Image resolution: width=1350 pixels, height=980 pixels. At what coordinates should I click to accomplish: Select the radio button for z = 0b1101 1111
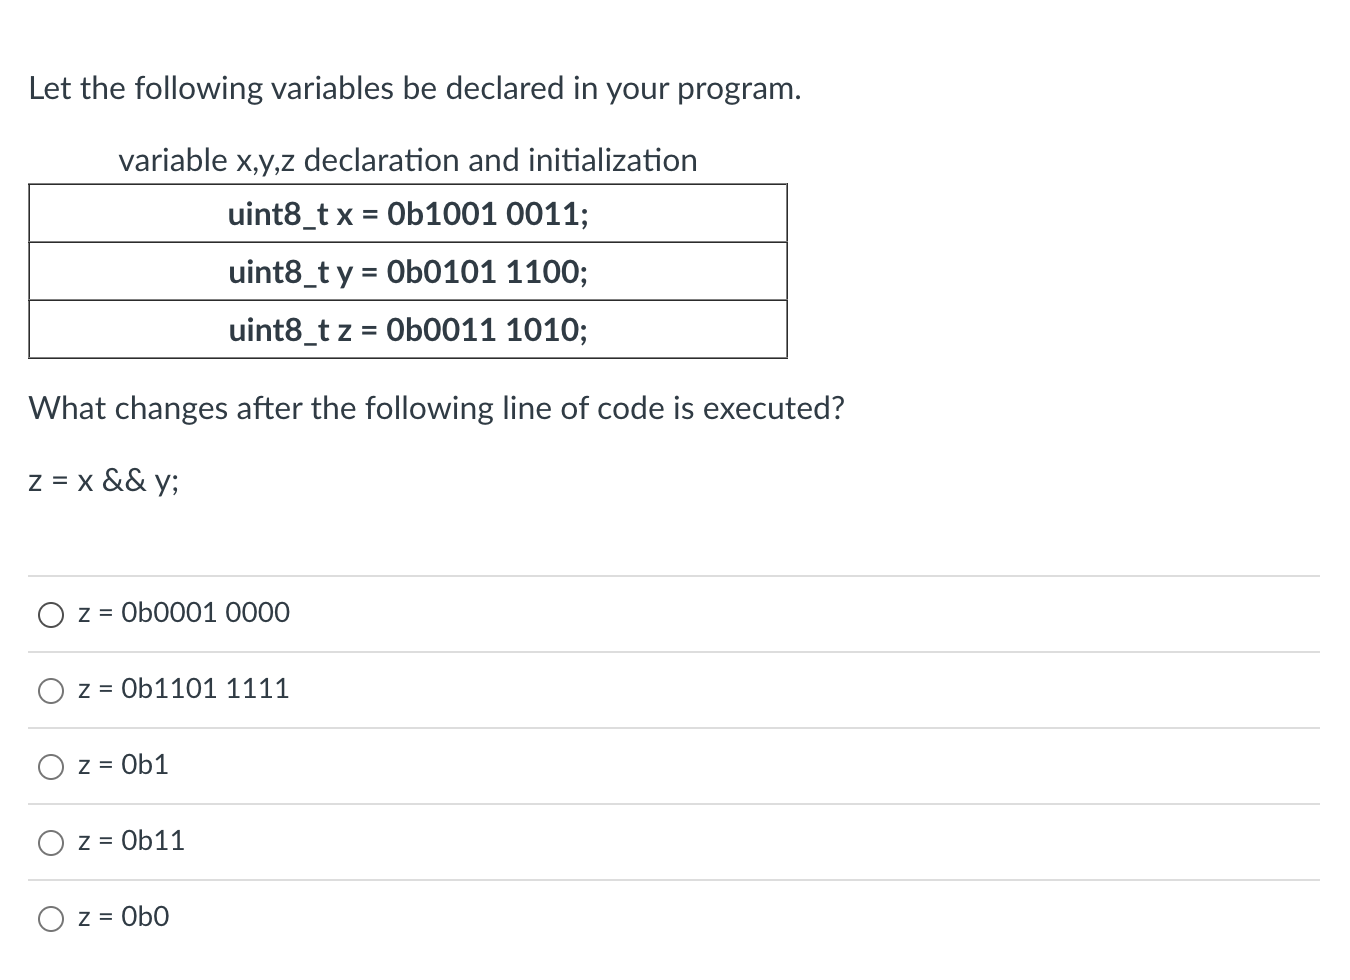(x=50, y=690)
